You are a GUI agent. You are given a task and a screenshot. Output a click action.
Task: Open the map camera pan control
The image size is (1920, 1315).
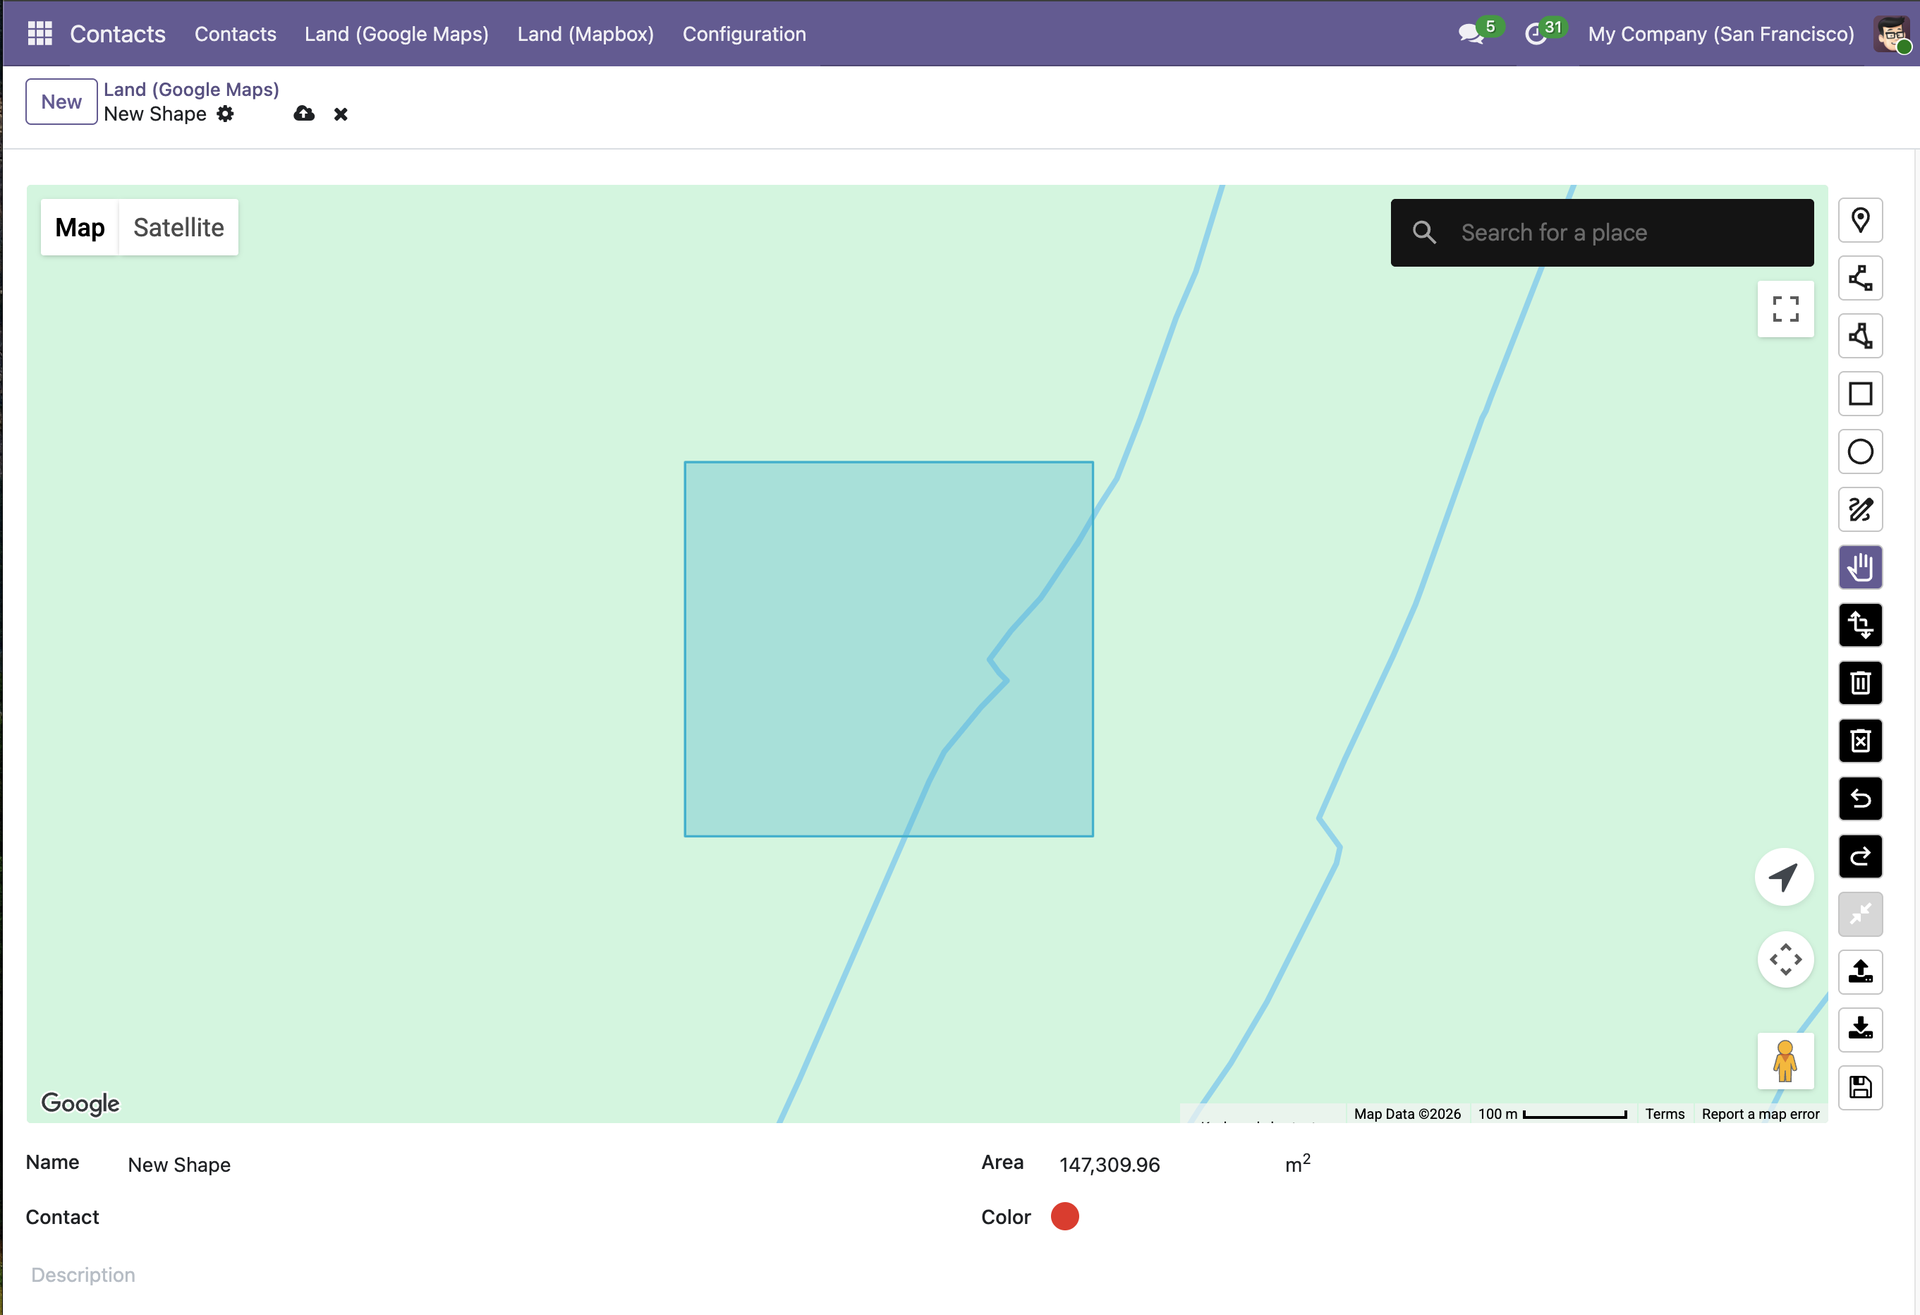(x=1785, y=960)
